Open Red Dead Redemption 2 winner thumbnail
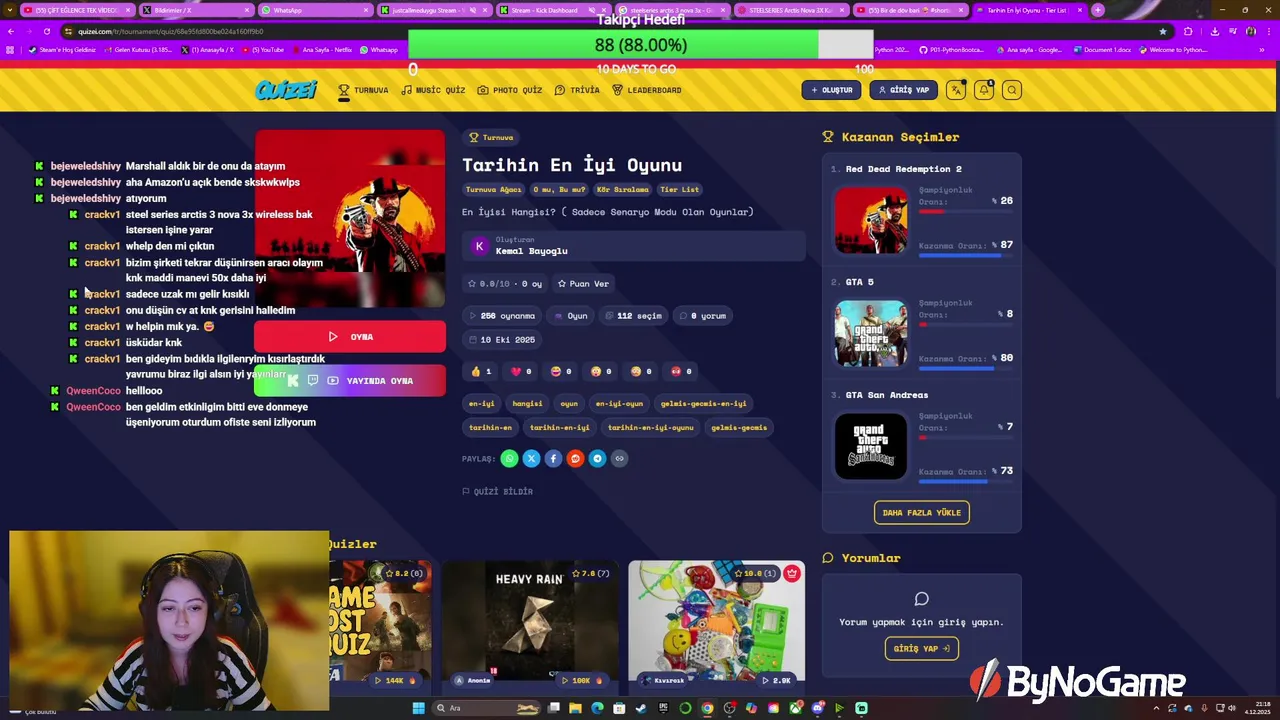The height and width of the screenshot is (720, 1280). coord(871,221)
